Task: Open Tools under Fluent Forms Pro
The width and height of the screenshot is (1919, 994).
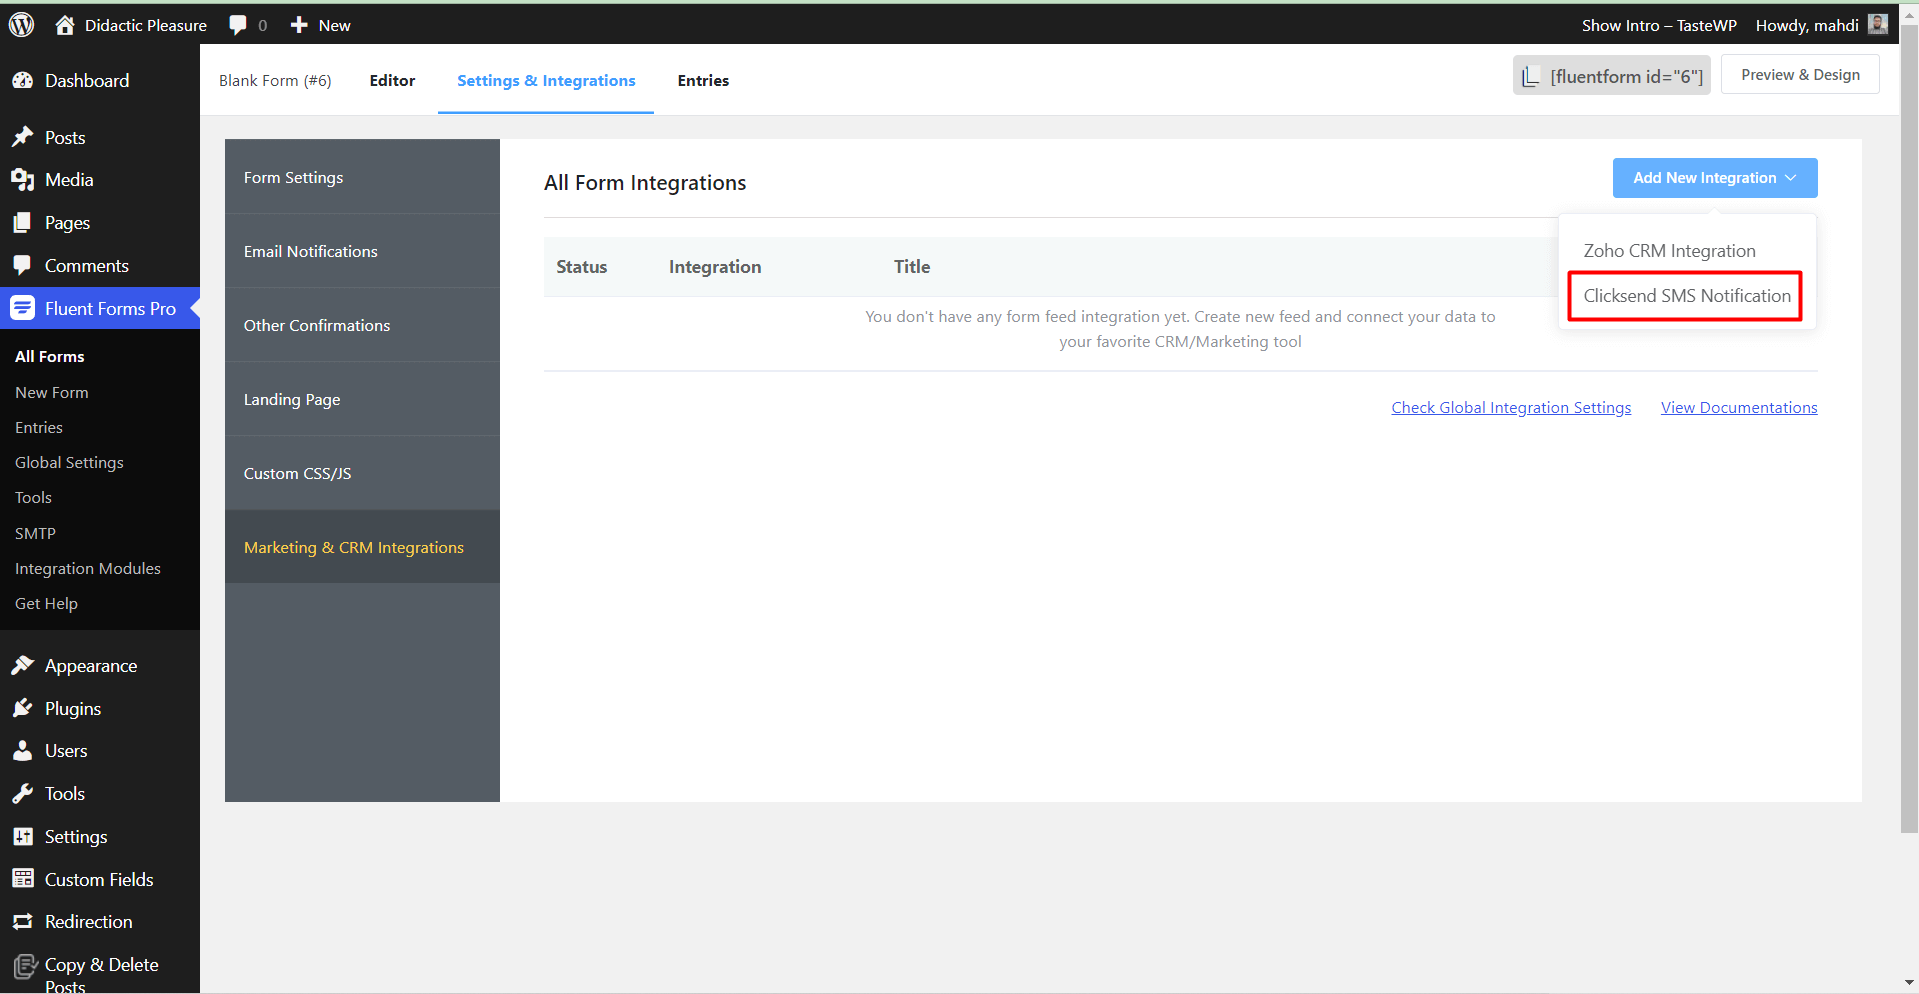Action: click(x=33, y=498)
